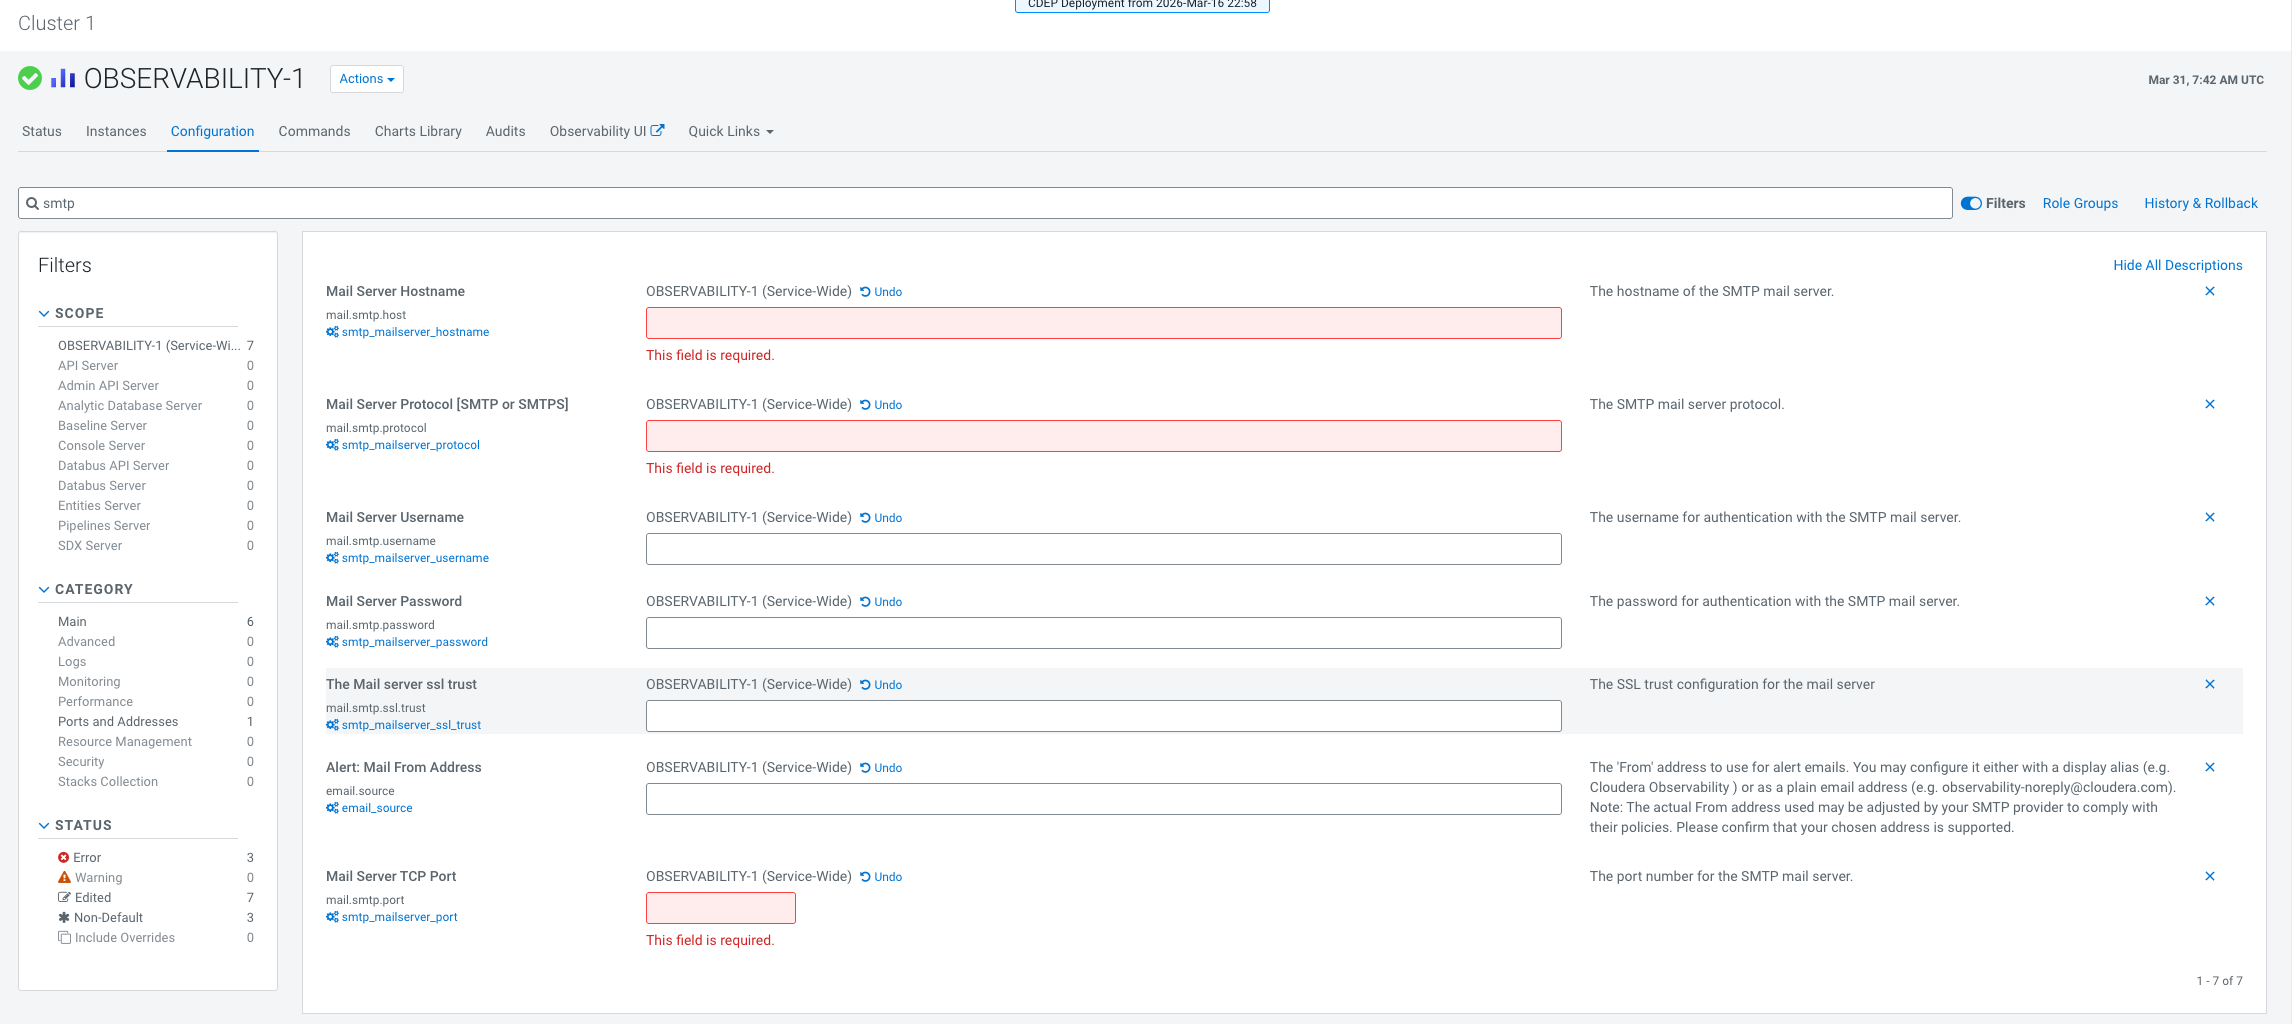Click the Undo icon for Mail Server Hostname
Screen dimensions: 2292x1024
(865, 292)
